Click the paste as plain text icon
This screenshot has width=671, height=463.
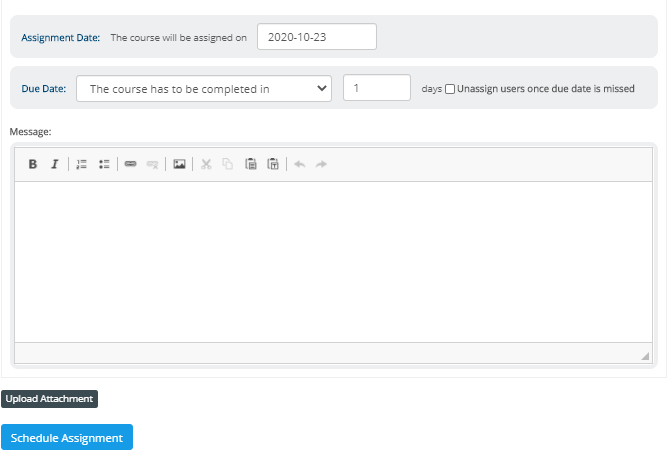pos(273,164)
